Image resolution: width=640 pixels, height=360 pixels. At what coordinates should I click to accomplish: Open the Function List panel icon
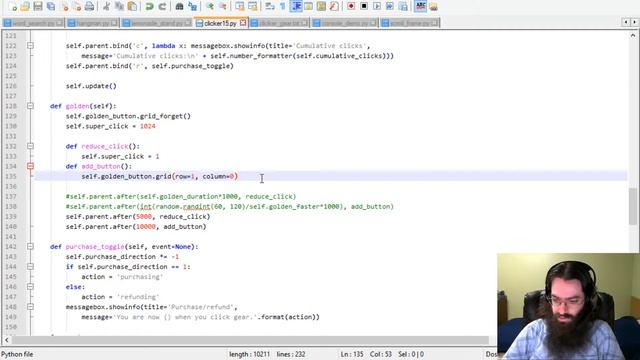[x=334, y=6]
